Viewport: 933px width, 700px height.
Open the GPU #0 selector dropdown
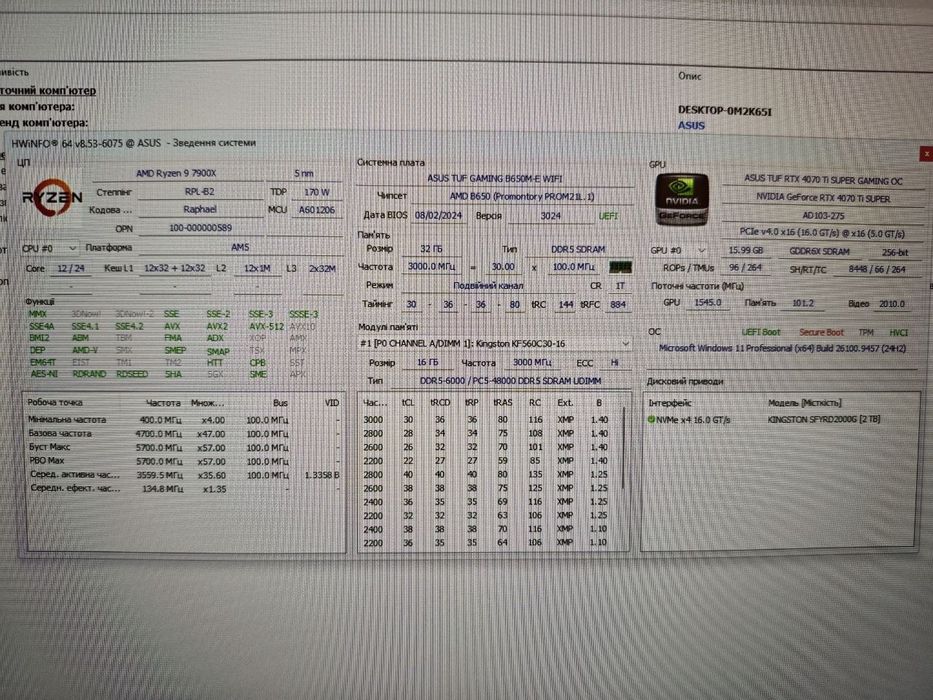[678, 251]
